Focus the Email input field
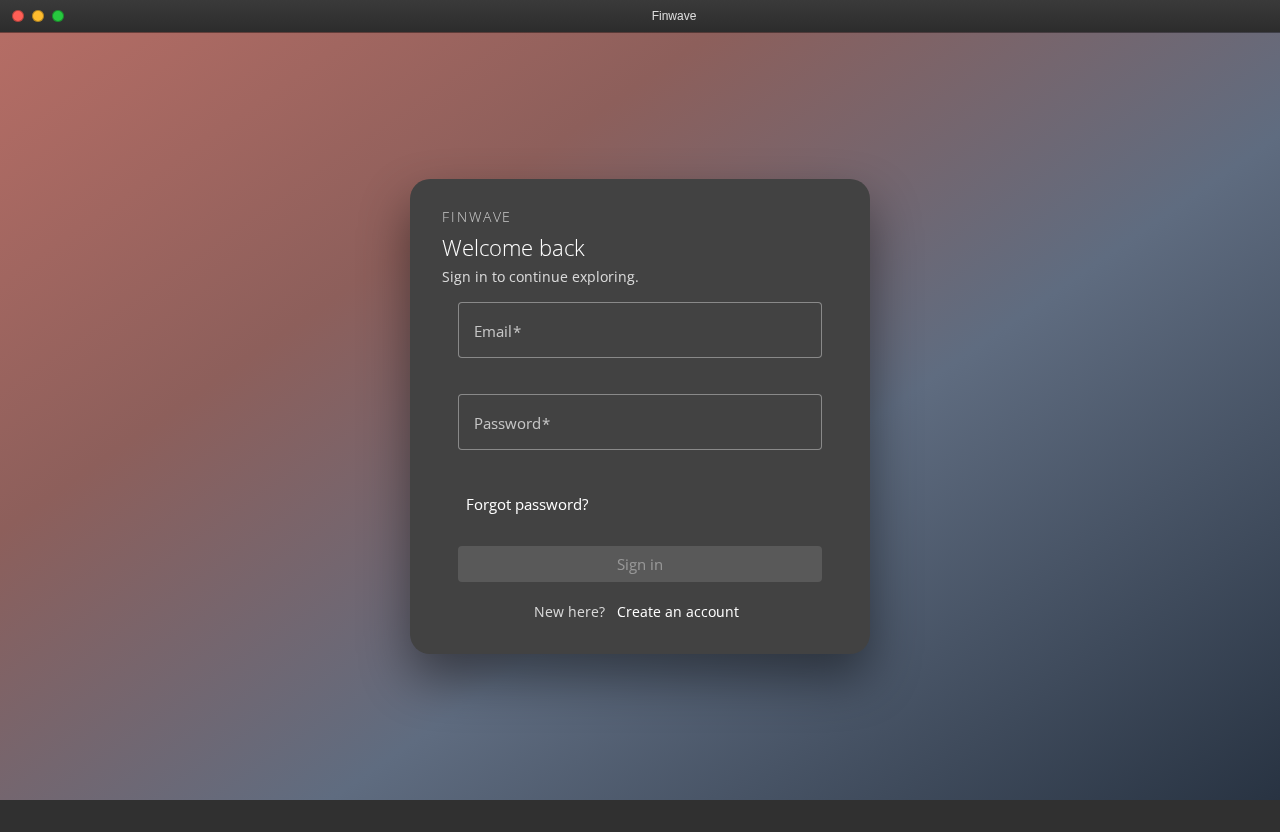Screen dimensions: 1280x832 (640, 330)
